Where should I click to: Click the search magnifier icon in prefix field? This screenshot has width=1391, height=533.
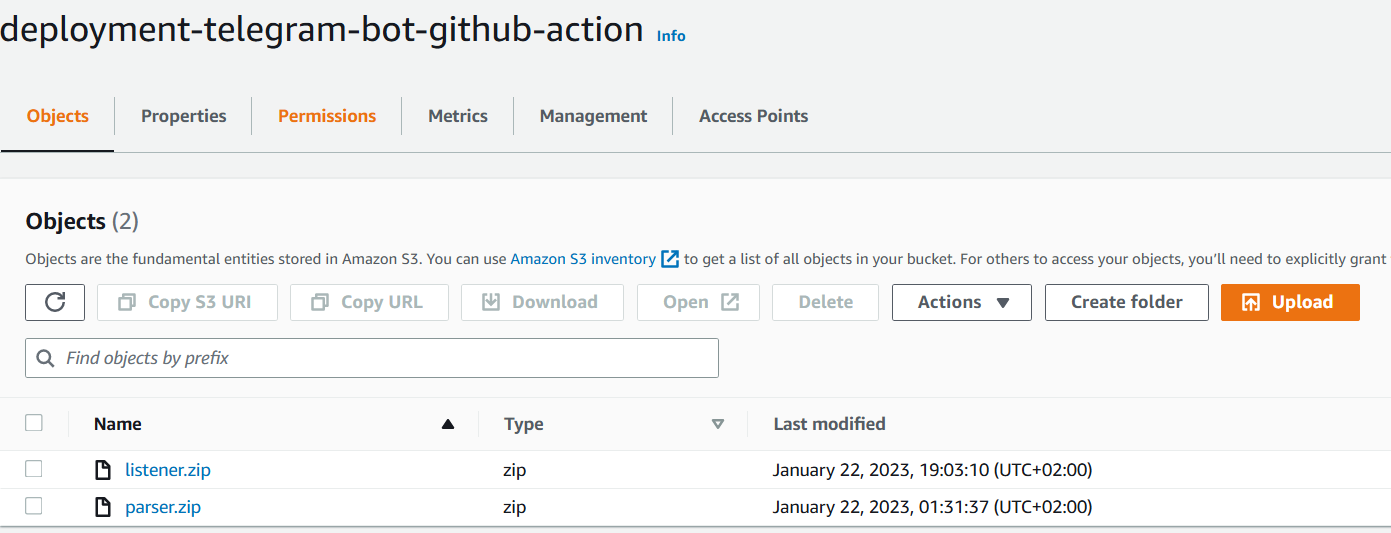45,358
